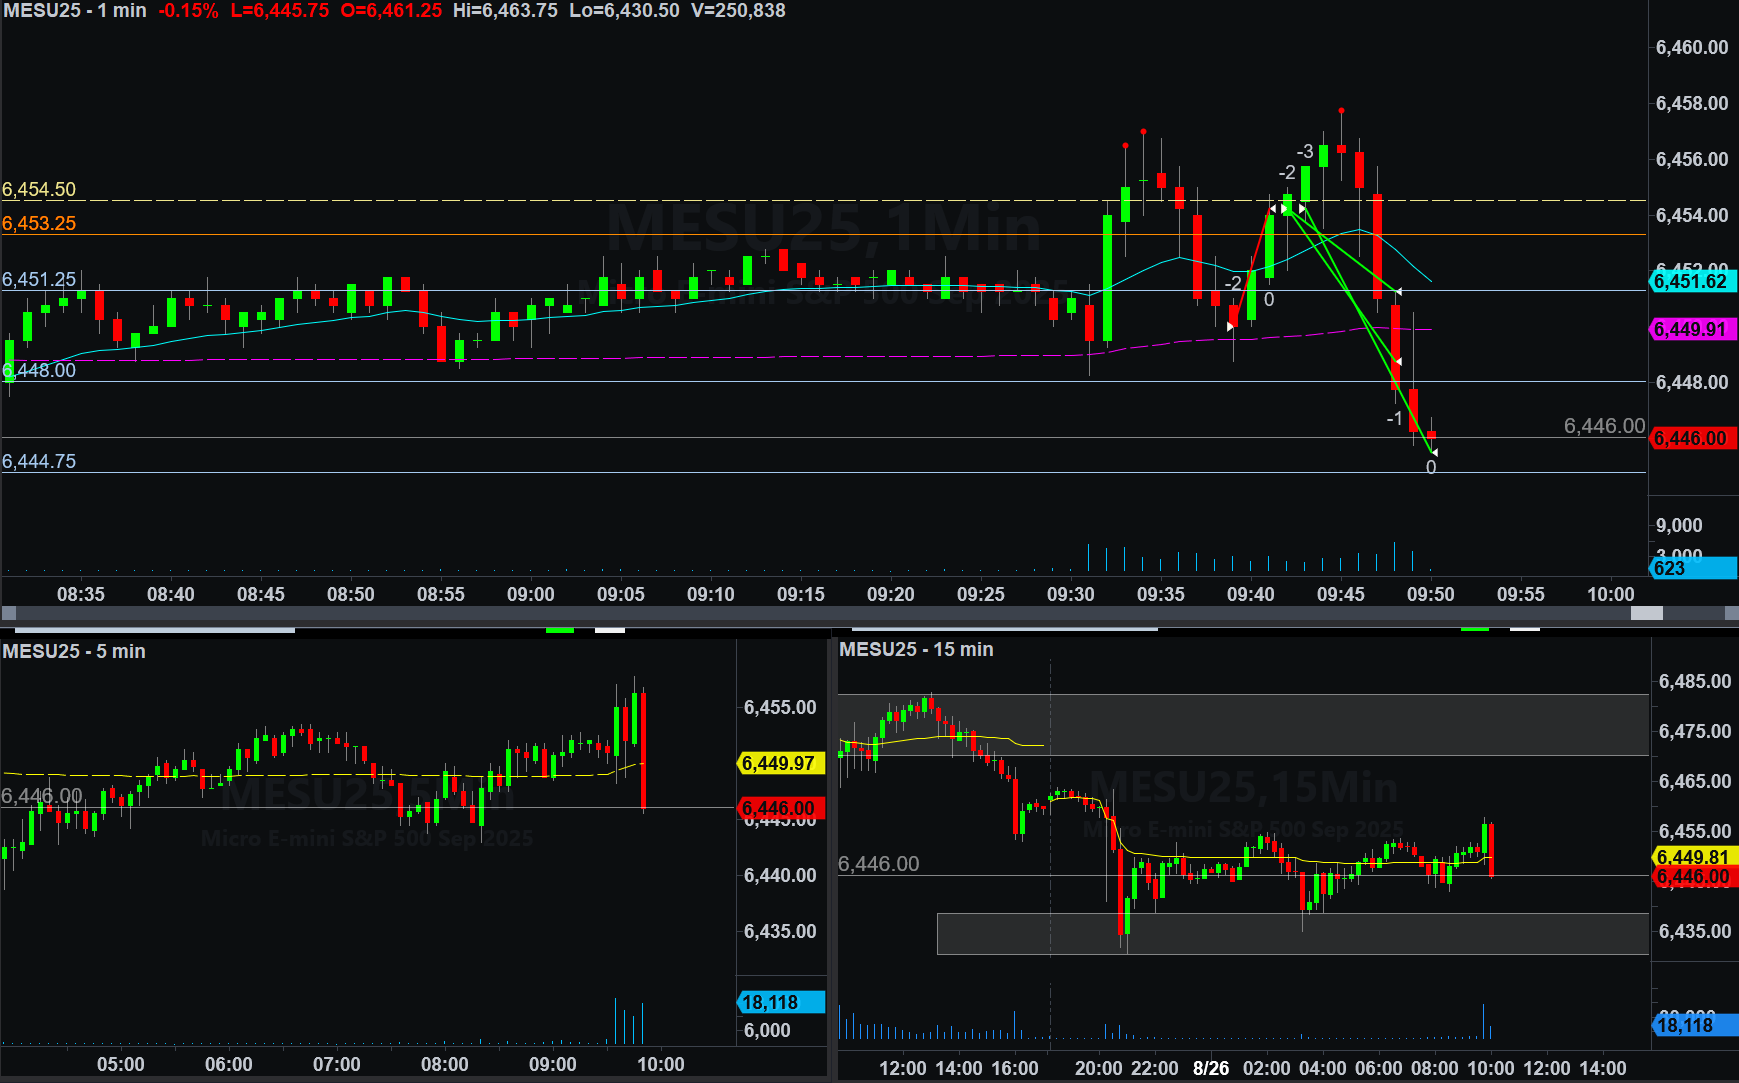Click the orange 6,453.25 price level label
The height and width of the screenshot is (1083, 1739).
39,223
